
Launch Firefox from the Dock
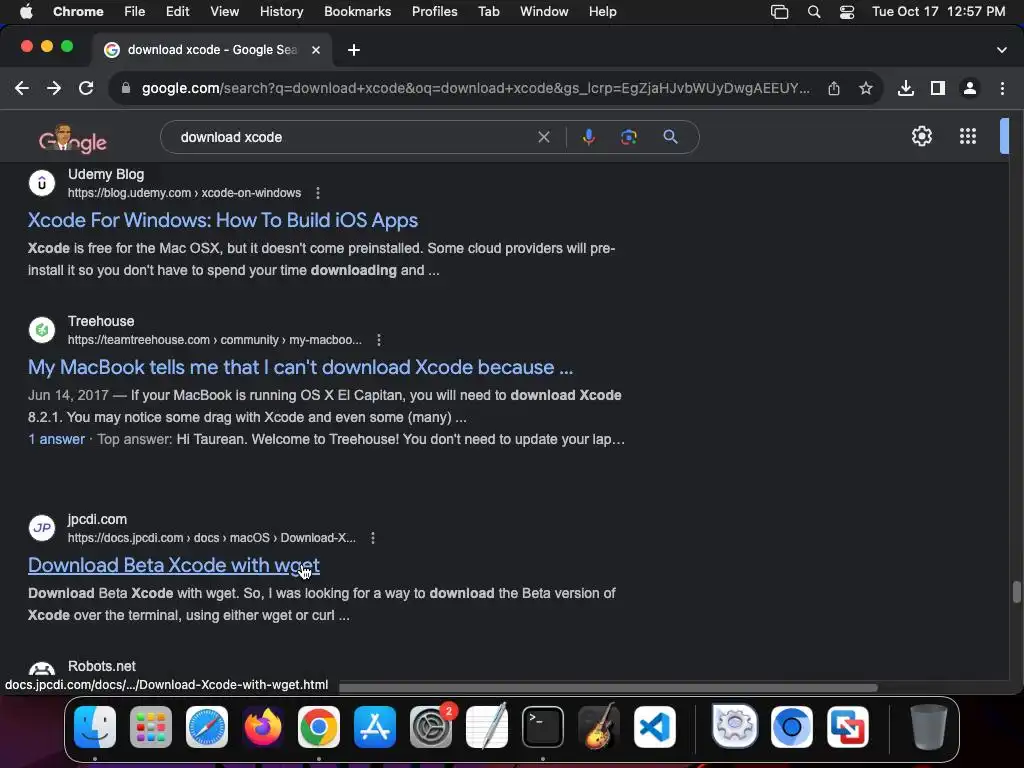click(x=263, y=727)
